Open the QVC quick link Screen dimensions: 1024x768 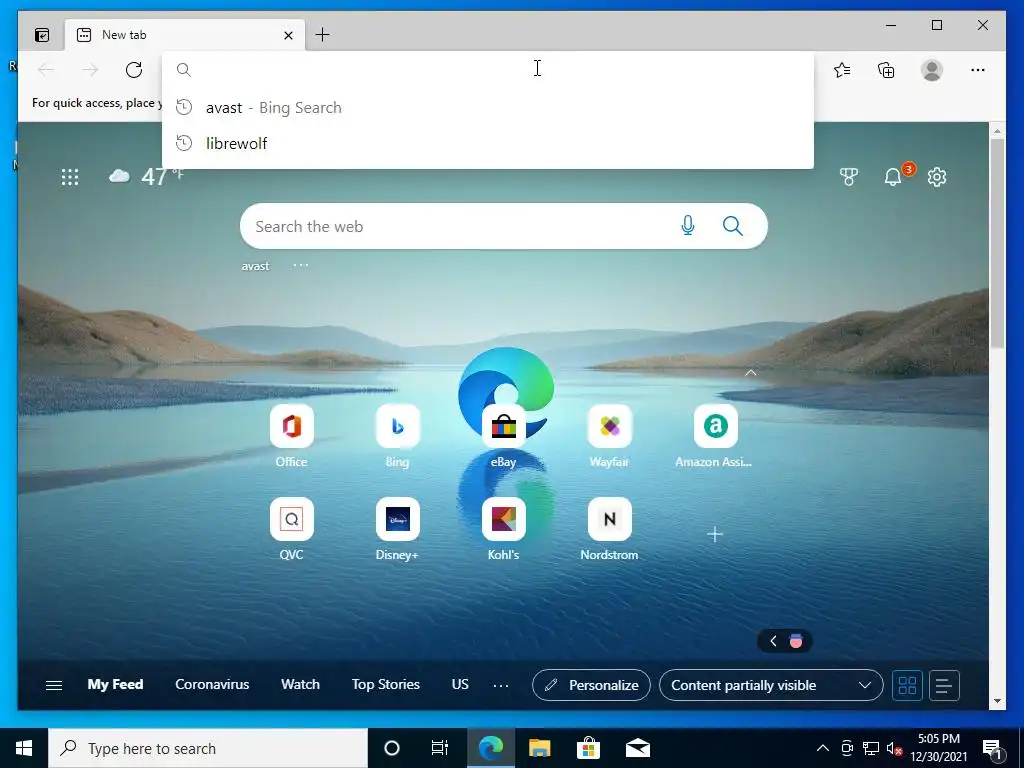click(x=291, y=529)
